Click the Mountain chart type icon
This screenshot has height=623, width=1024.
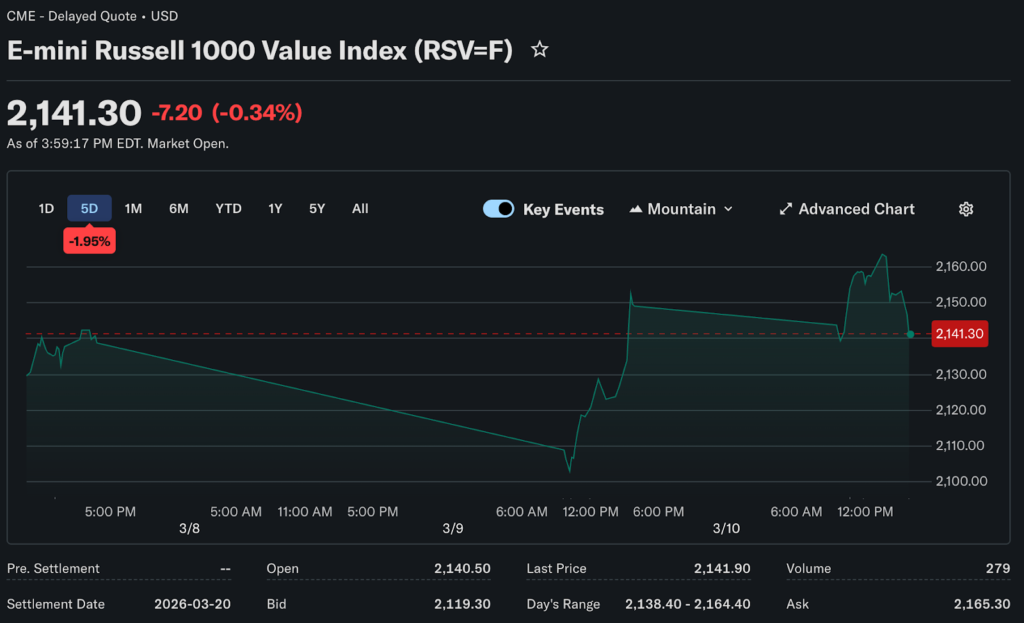pos(636,209)
